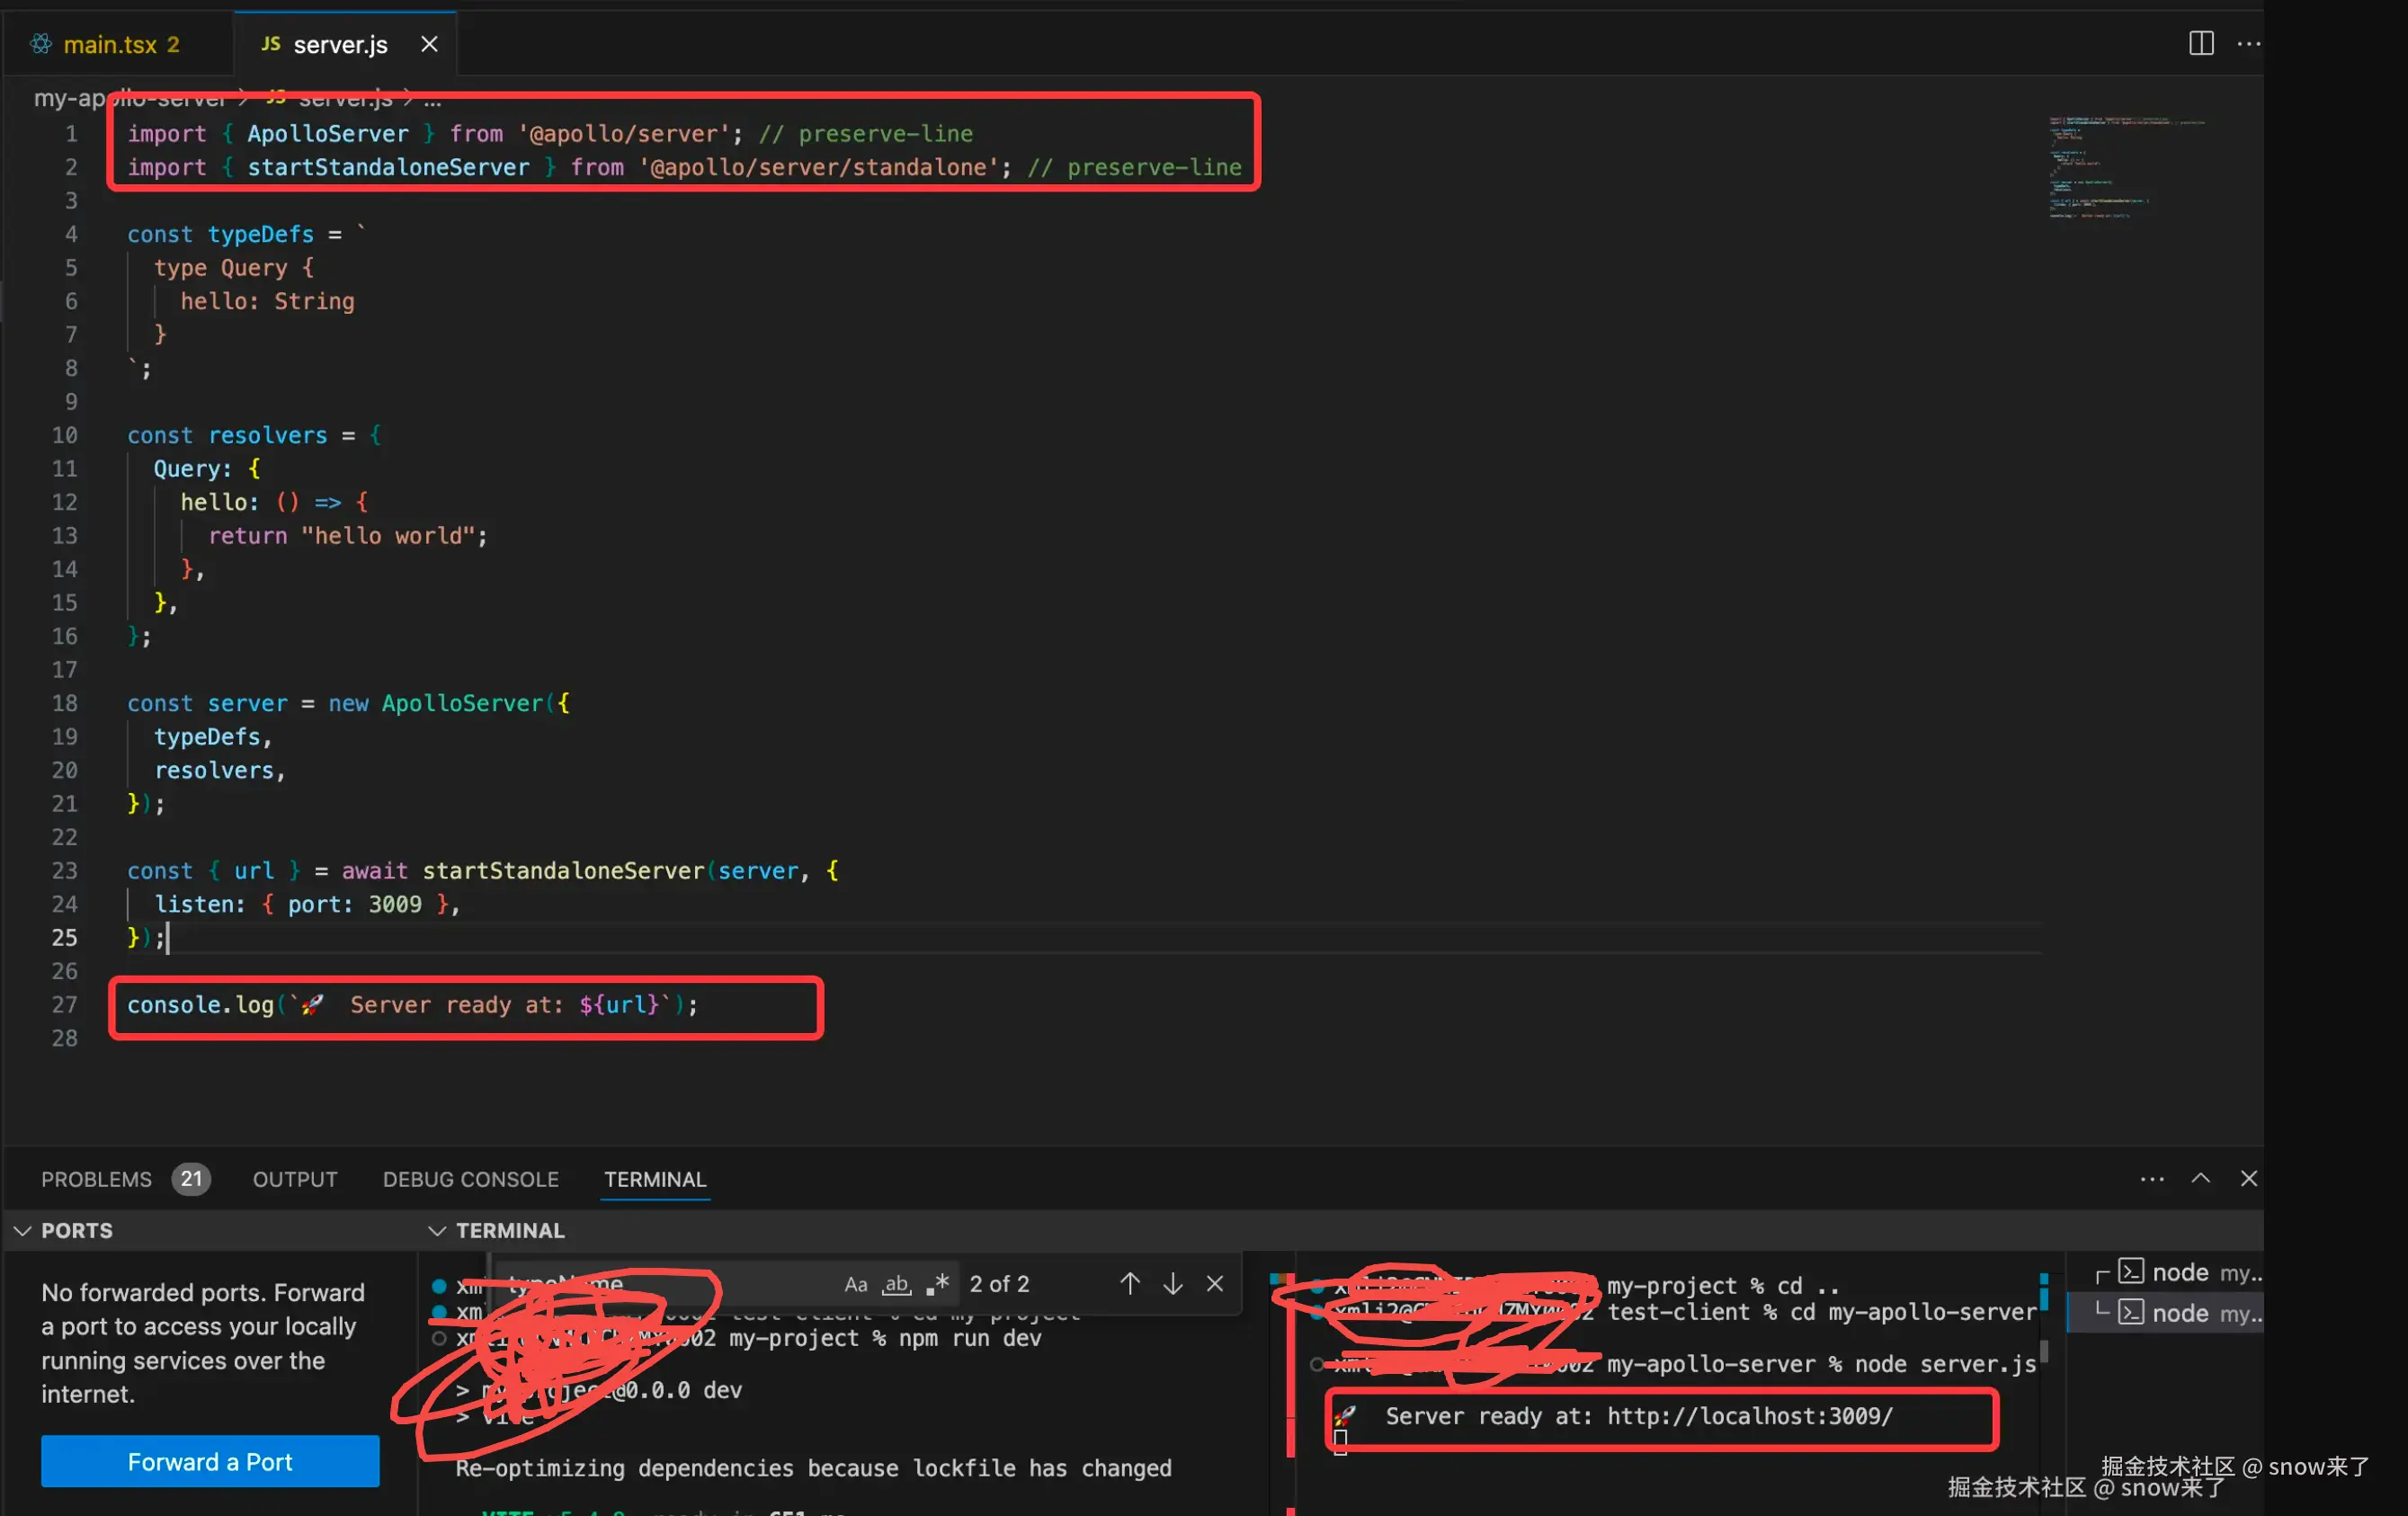
Task: Click the Forward a Port button
Action: tap(210, 1462)
